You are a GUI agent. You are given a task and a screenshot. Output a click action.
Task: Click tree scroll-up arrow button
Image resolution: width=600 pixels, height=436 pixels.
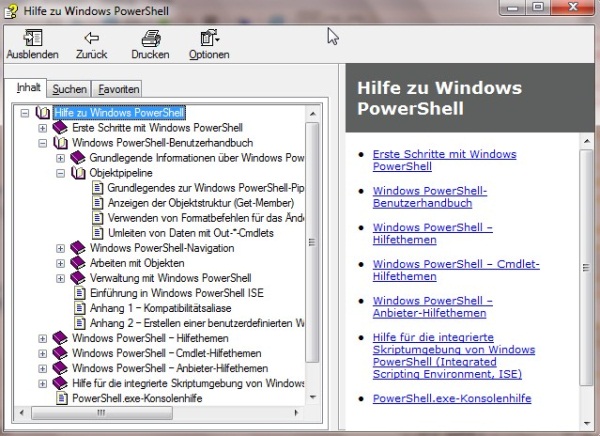tap(313, 114)
